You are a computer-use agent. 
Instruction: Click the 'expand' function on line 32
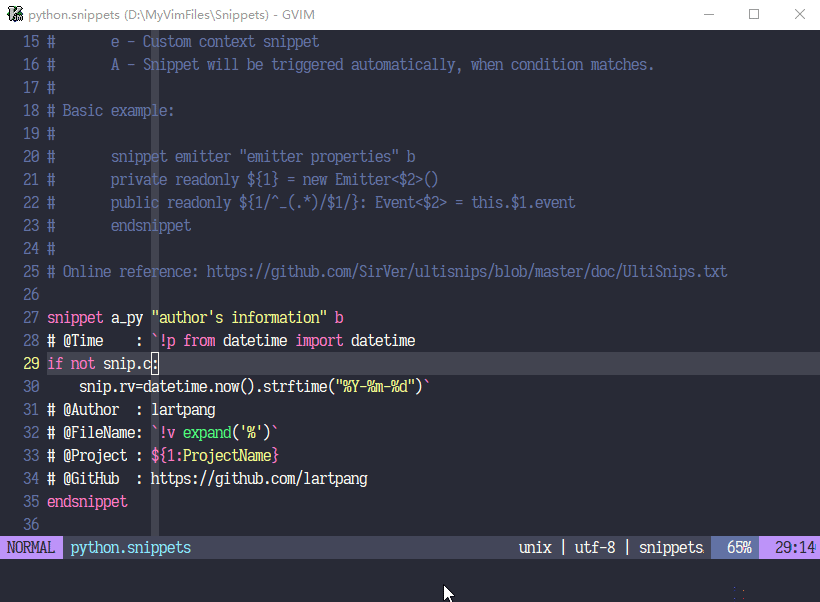[207, 433]
